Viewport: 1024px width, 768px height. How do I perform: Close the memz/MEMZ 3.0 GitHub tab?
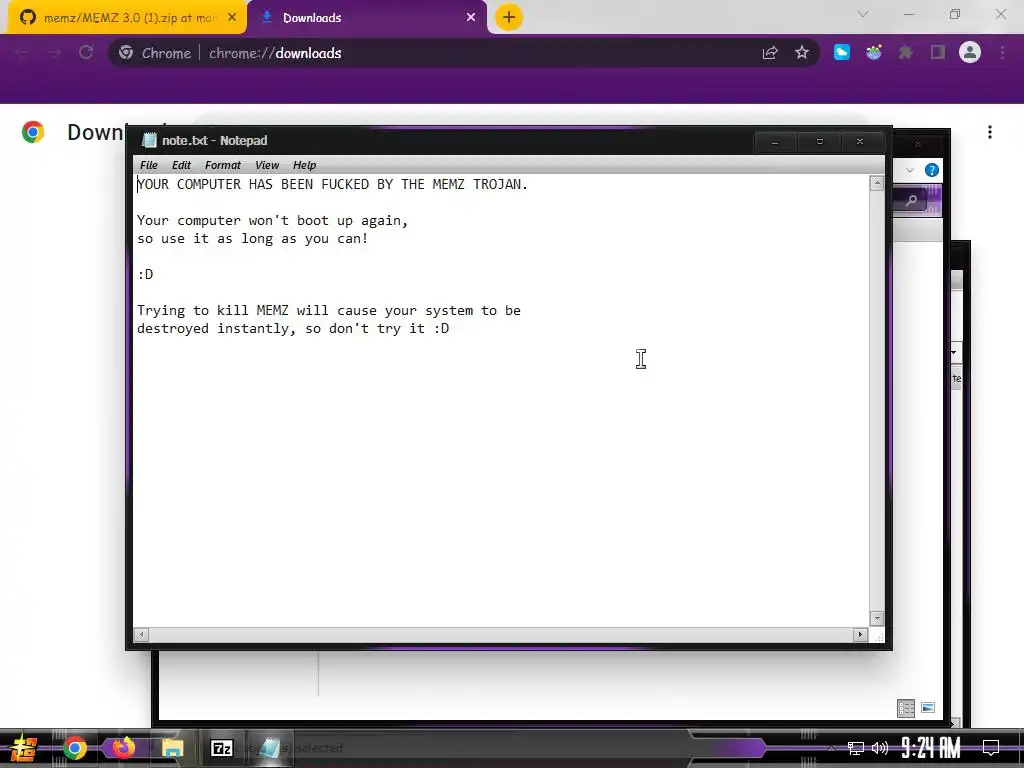[x=232, y=18]
